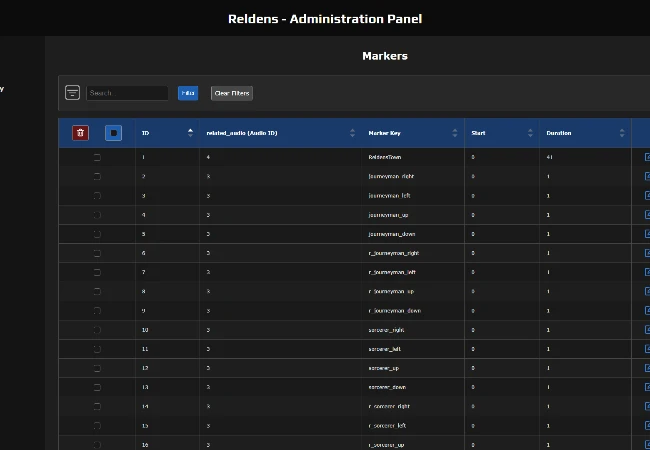Click the r_sorcerer_right marker key

coord(389,406)
